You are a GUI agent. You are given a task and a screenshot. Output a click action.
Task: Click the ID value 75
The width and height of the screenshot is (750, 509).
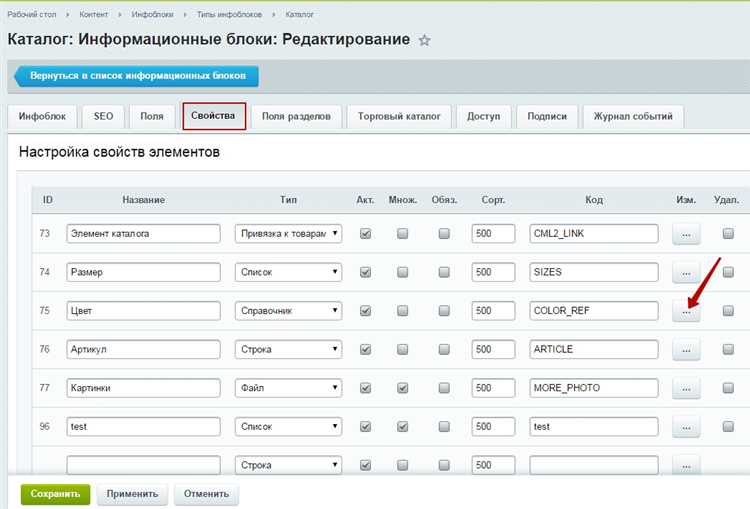point(44,311)
